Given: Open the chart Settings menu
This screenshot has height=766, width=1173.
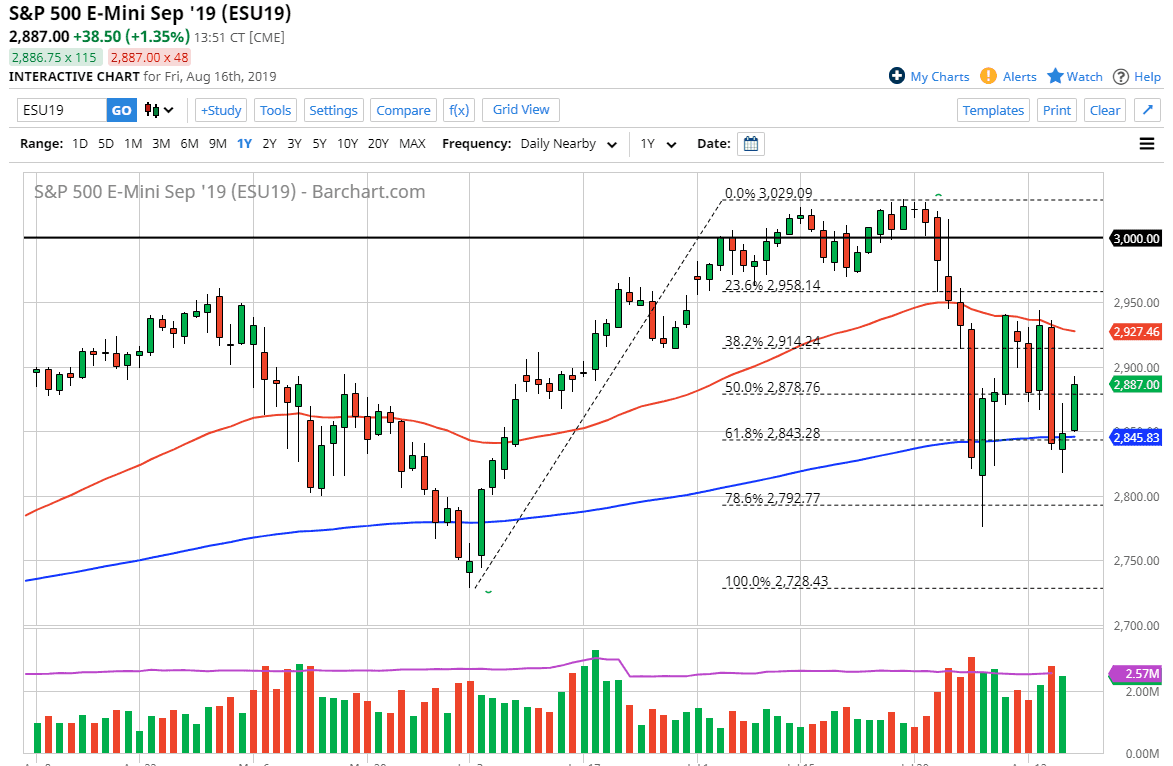Looking at the screenshot, I should 333,110.
